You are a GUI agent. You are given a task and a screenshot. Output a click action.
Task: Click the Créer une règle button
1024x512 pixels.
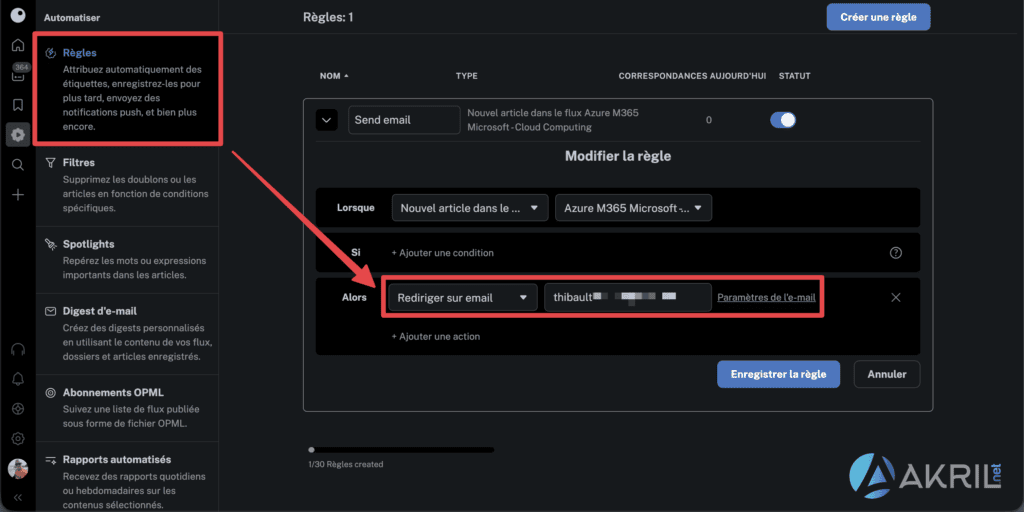[x=878, y=17]
